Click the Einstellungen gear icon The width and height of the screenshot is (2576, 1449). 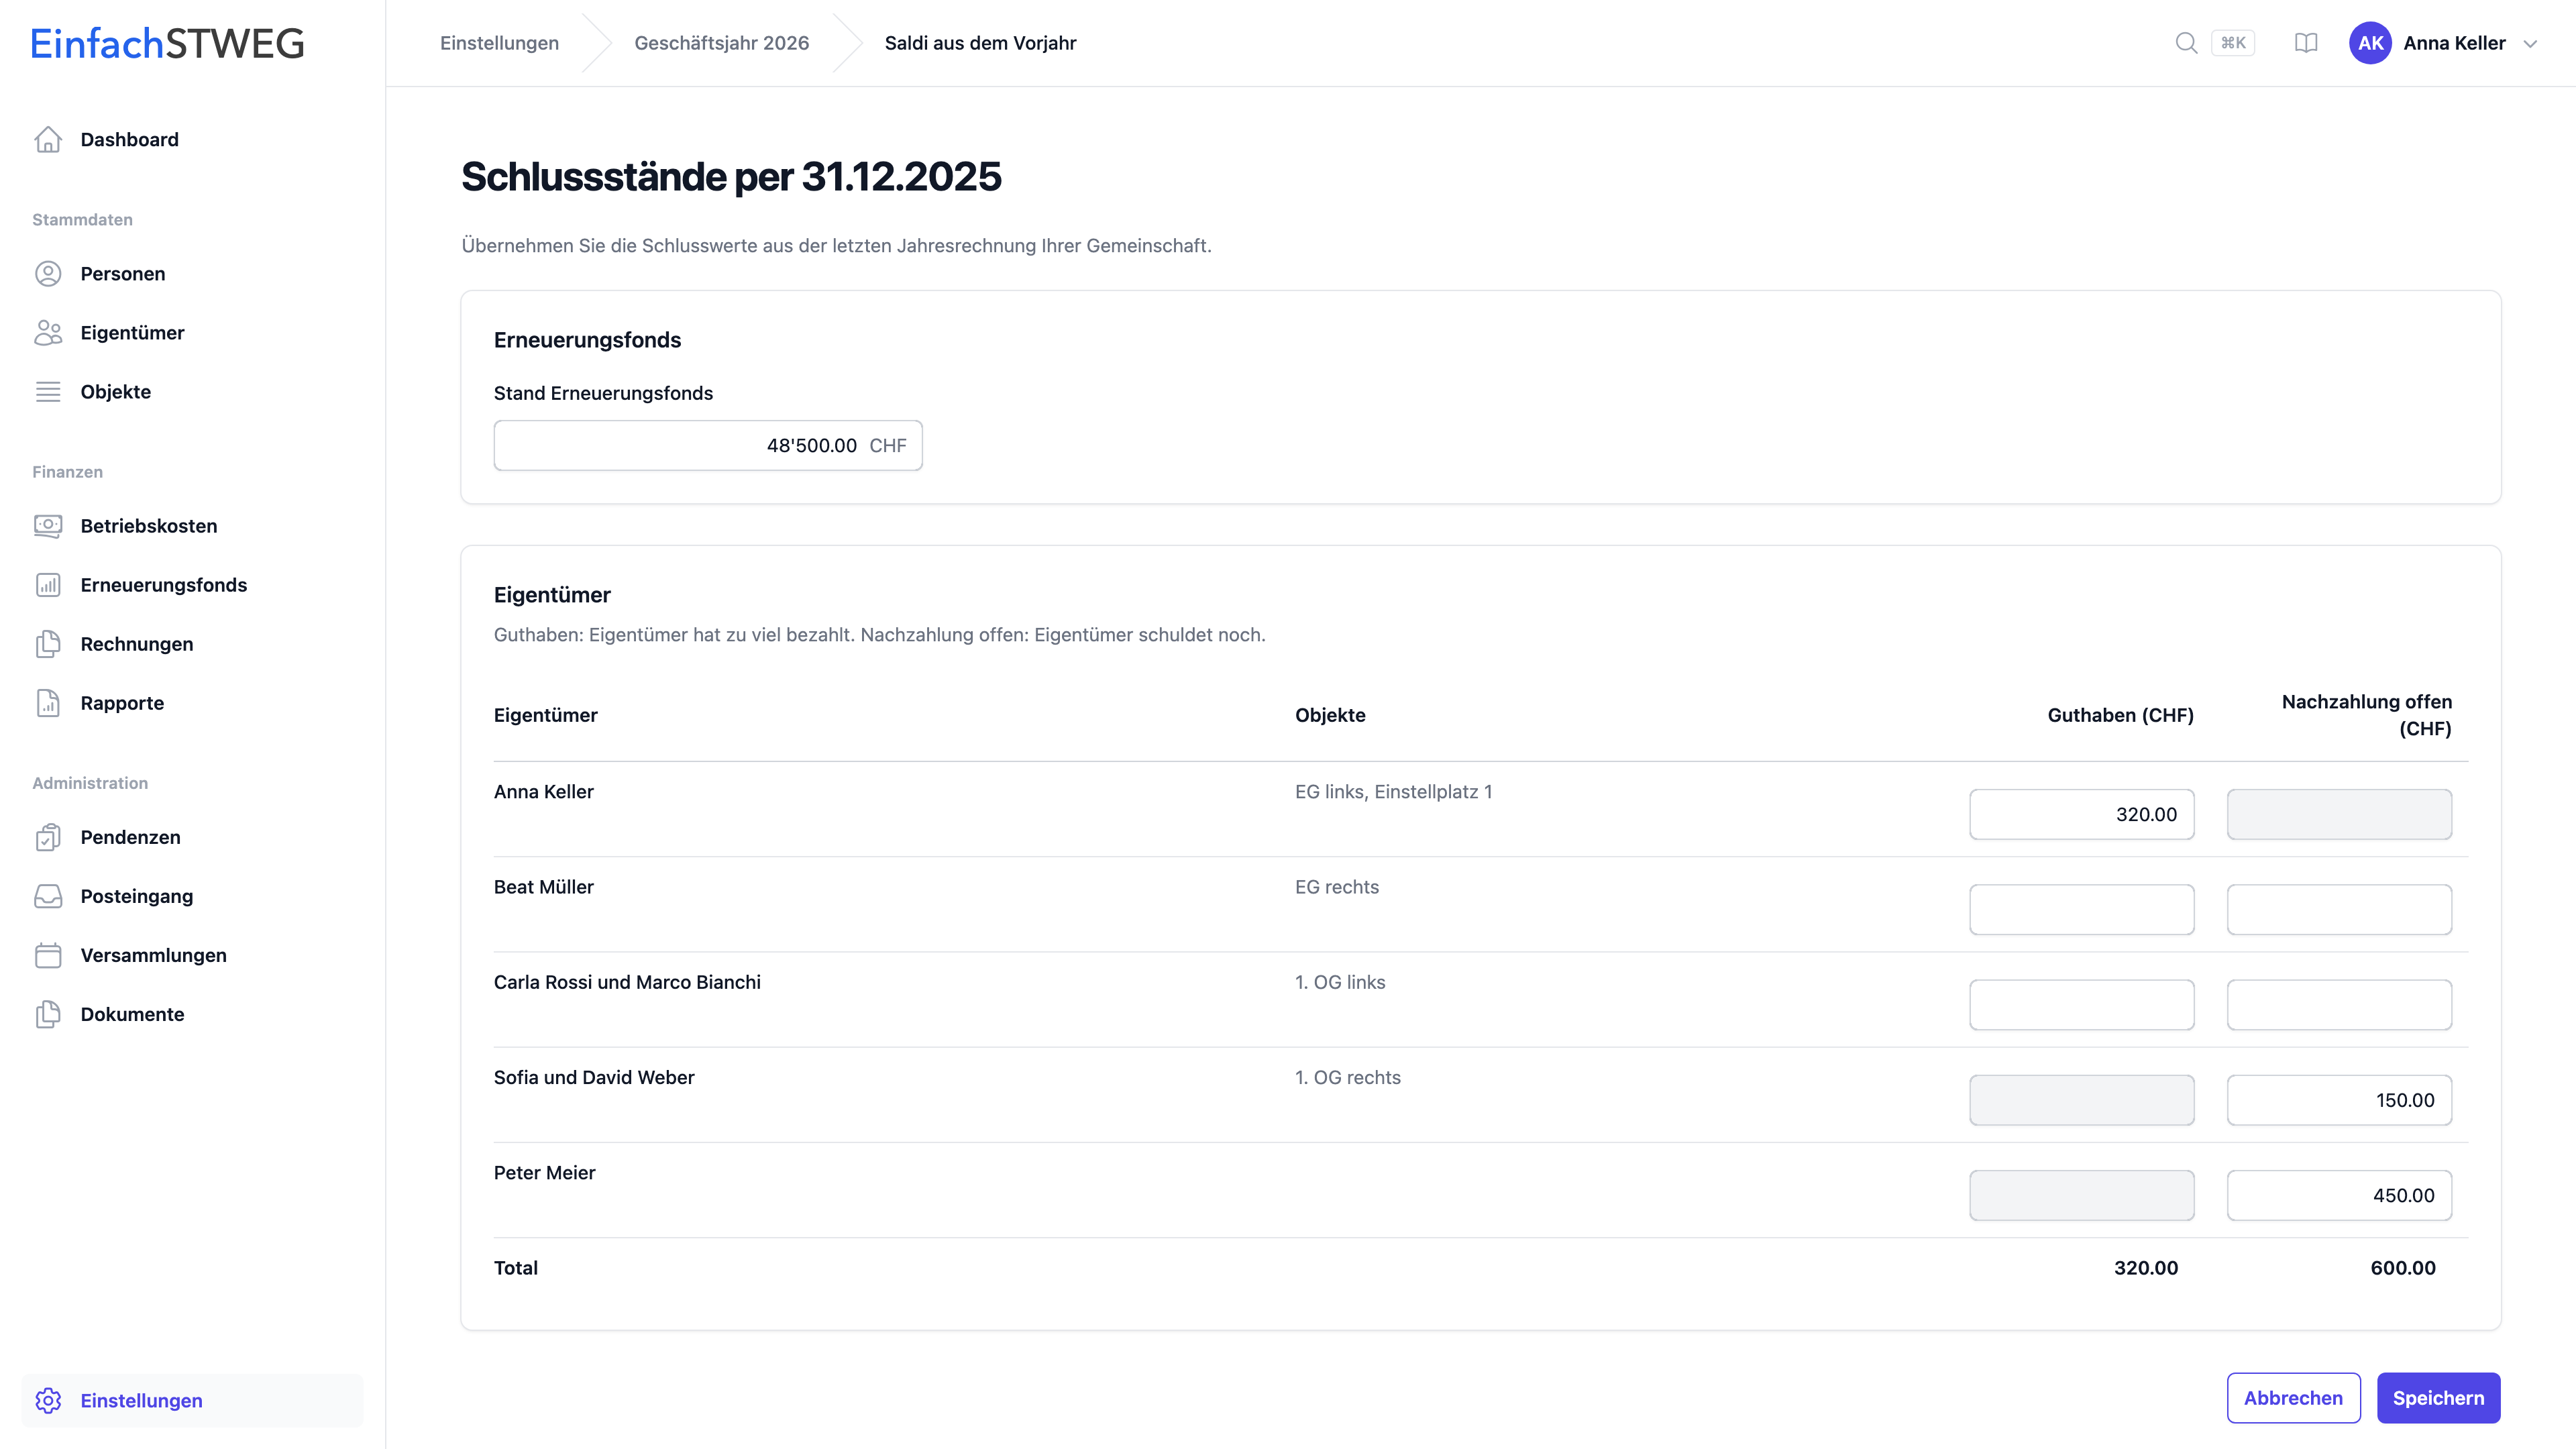(48, 1400)
